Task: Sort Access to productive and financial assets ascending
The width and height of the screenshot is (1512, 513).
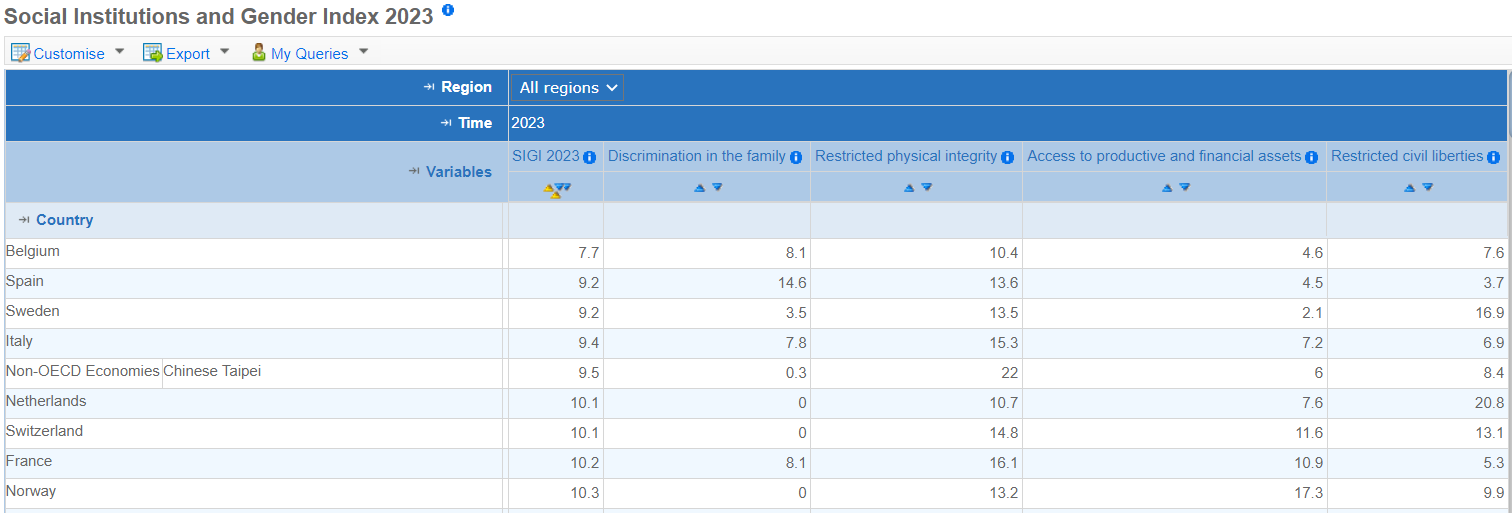Action: 1167,187
